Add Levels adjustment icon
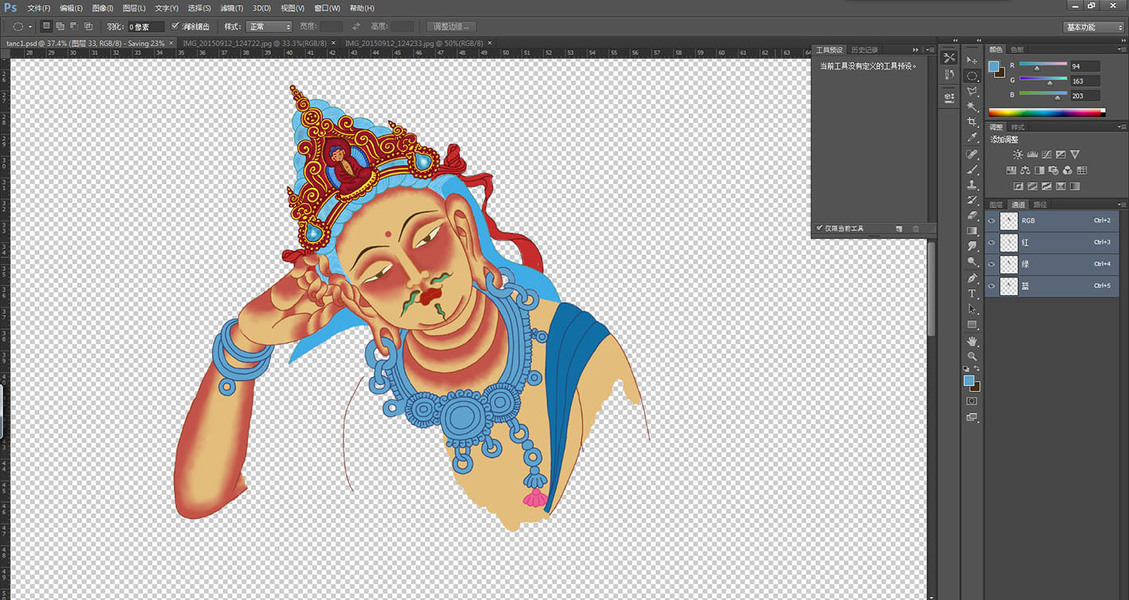 pyautogui.click(x=1032, y=154)
